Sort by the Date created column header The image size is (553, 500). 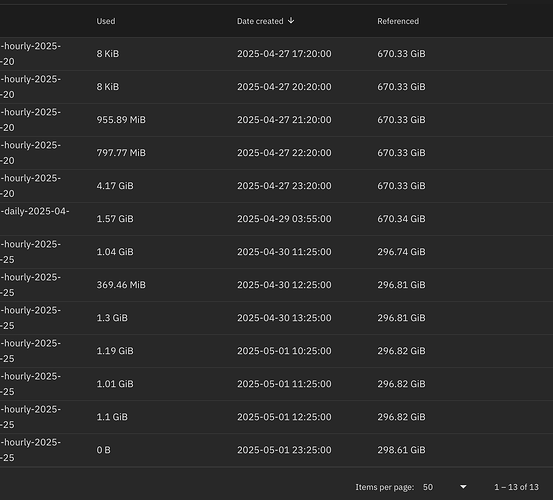coord(260,21)
